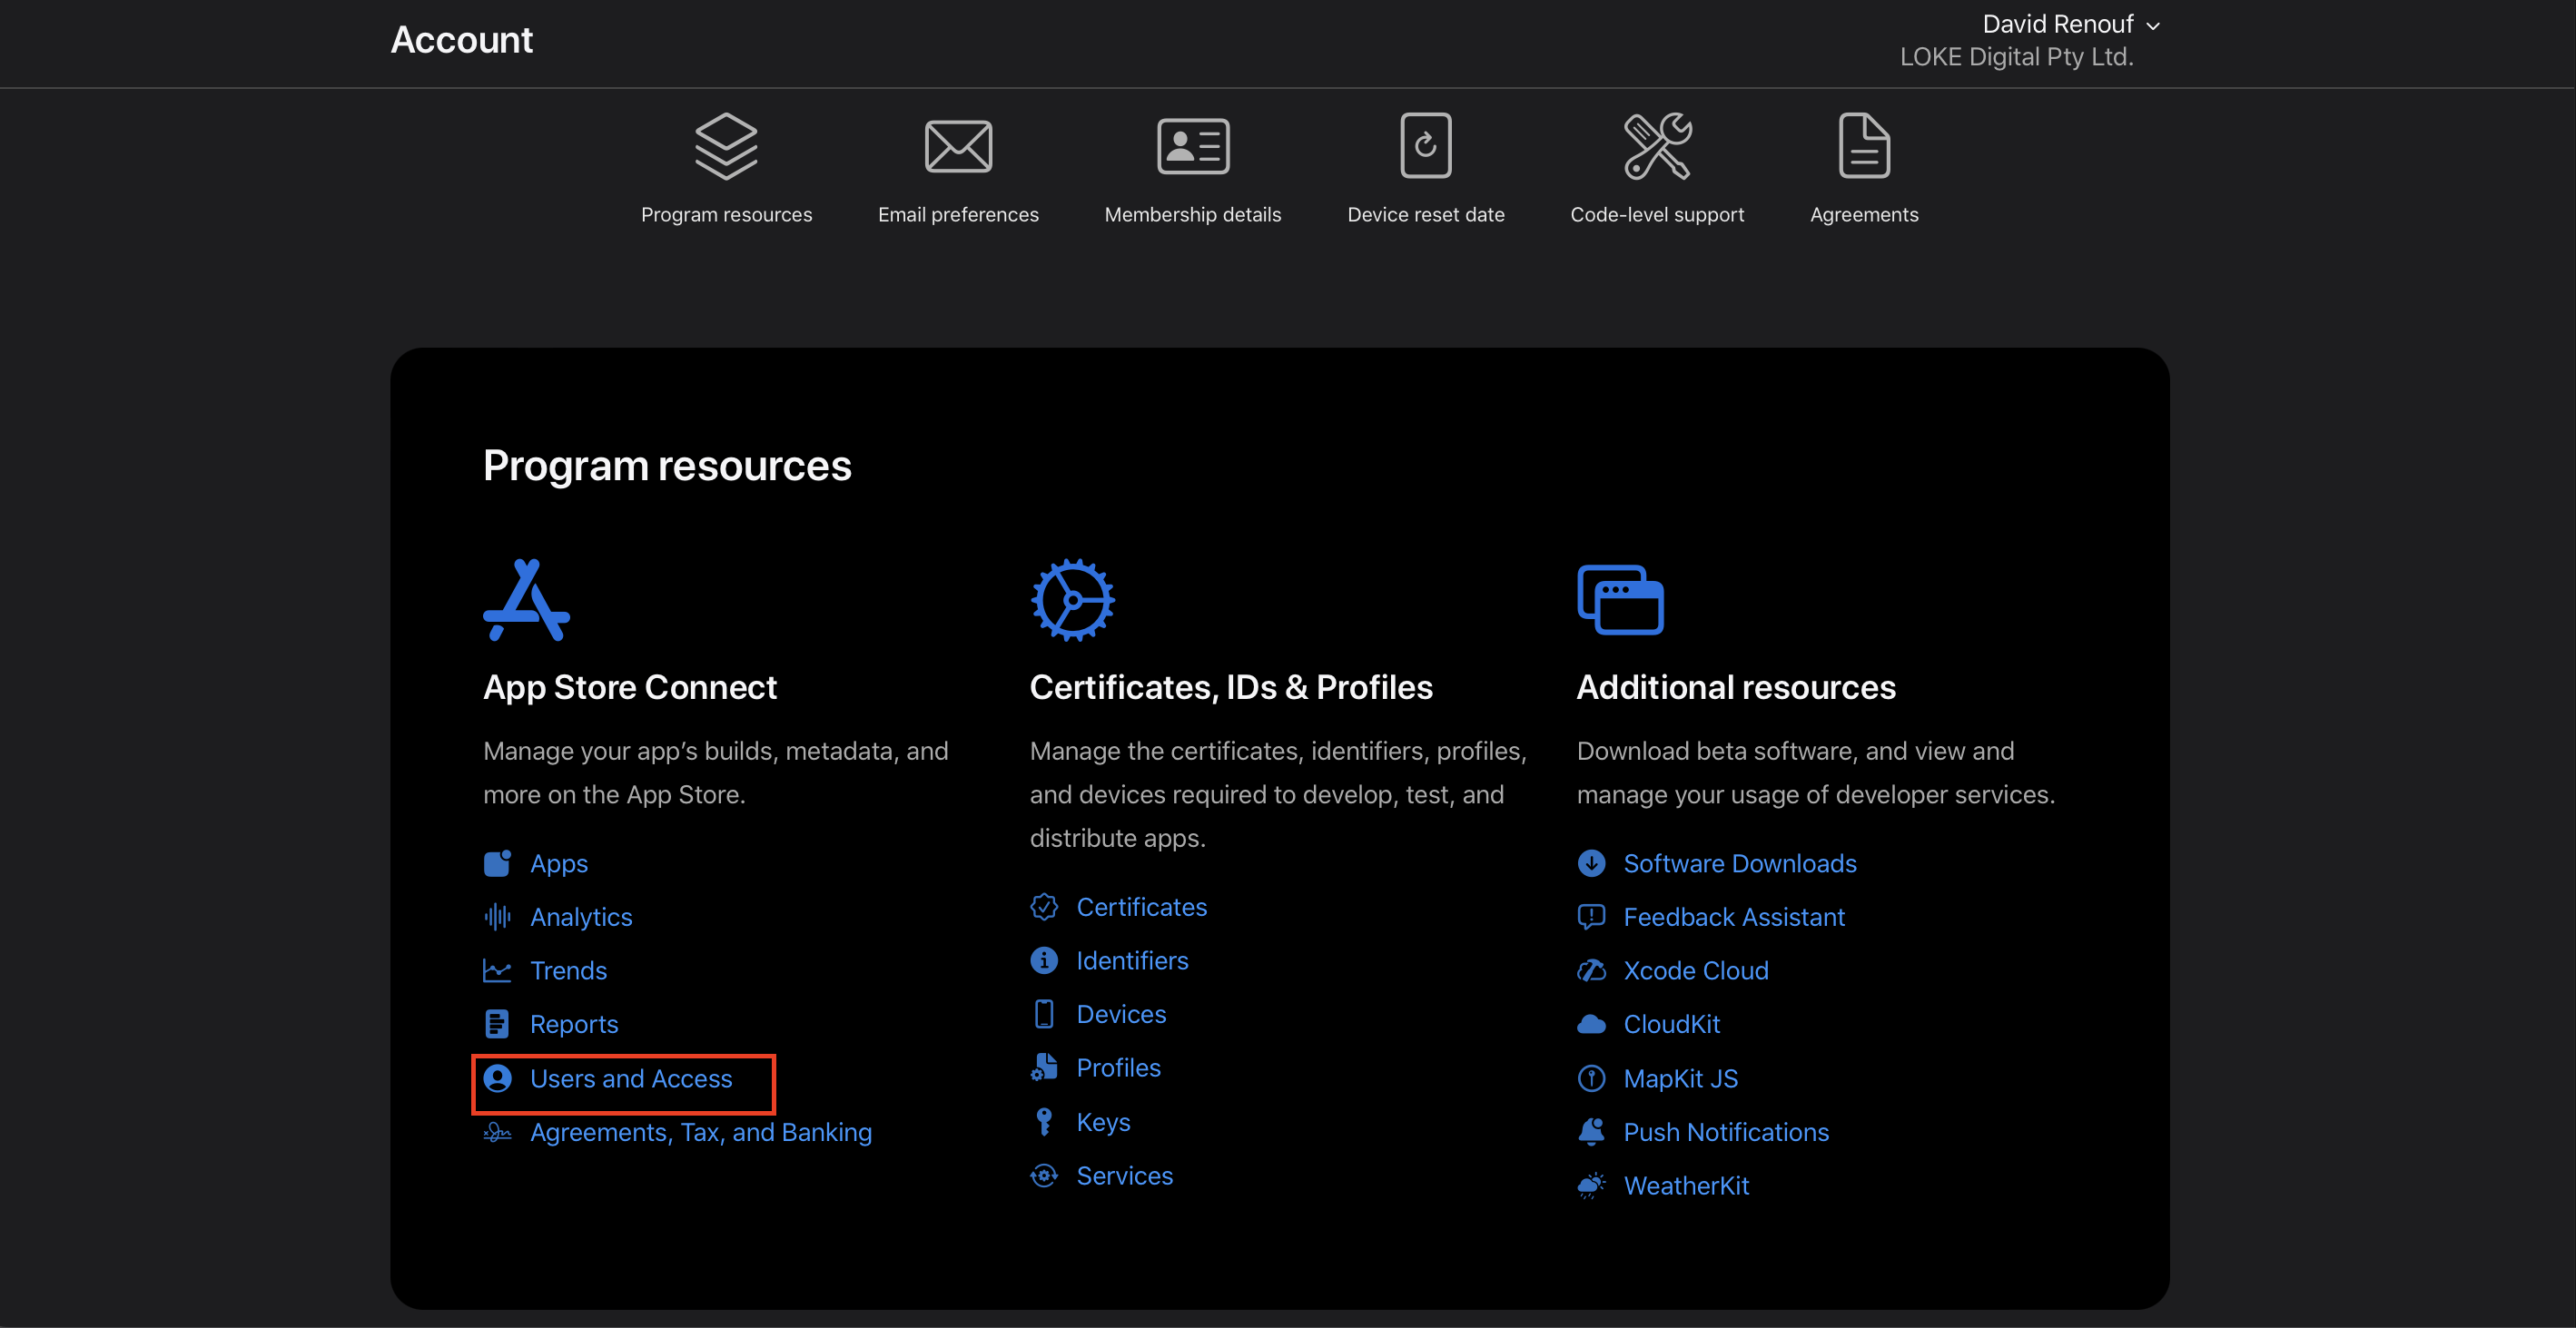Open the Software Downloads link
Viewport: 2576px width, 1328px height.
coord(1739,863)
